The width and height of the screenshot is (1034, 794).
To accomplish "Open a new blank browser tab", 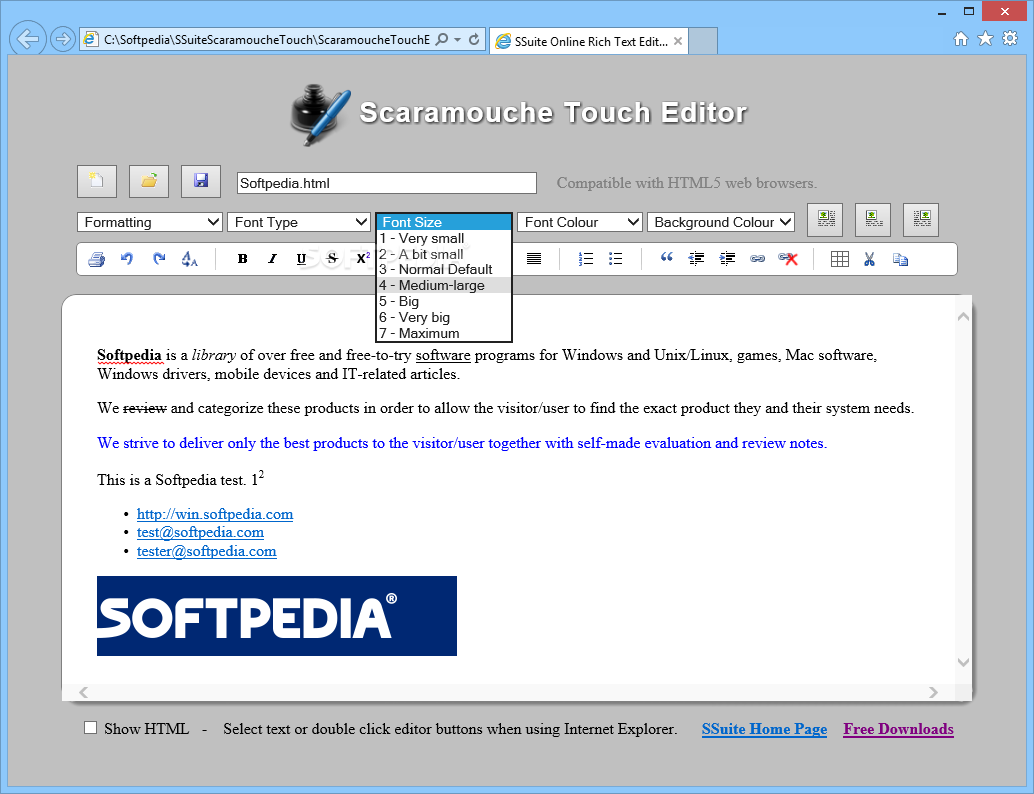I will click(x=703, y=41).
